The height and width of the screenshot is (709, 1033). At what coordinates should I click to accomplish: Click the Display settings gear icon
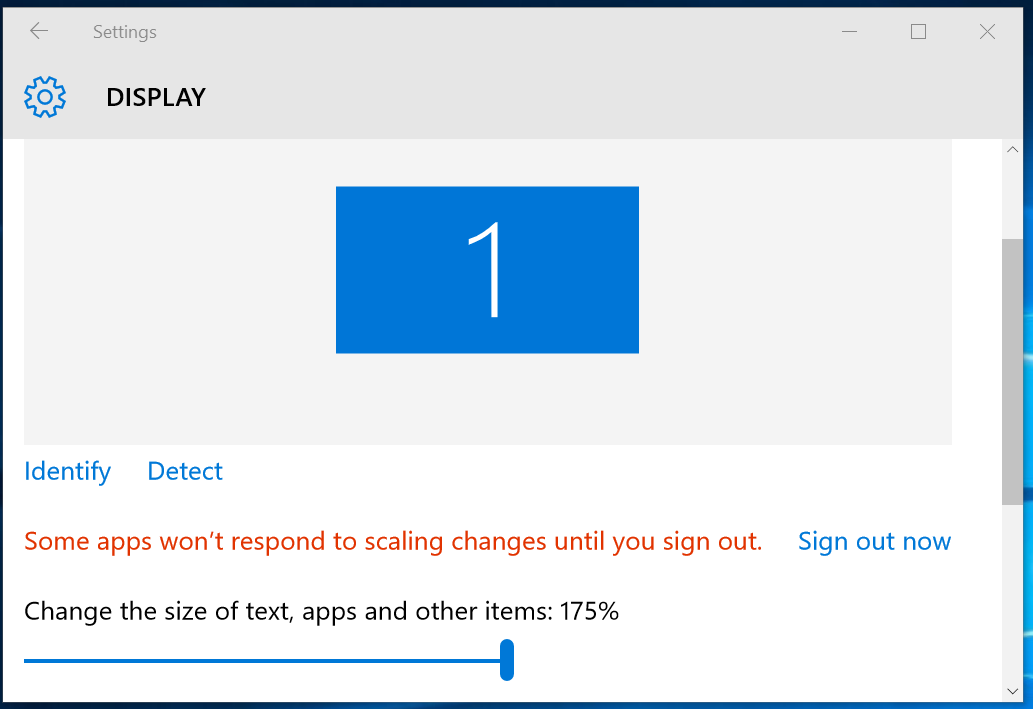point(45,97)
